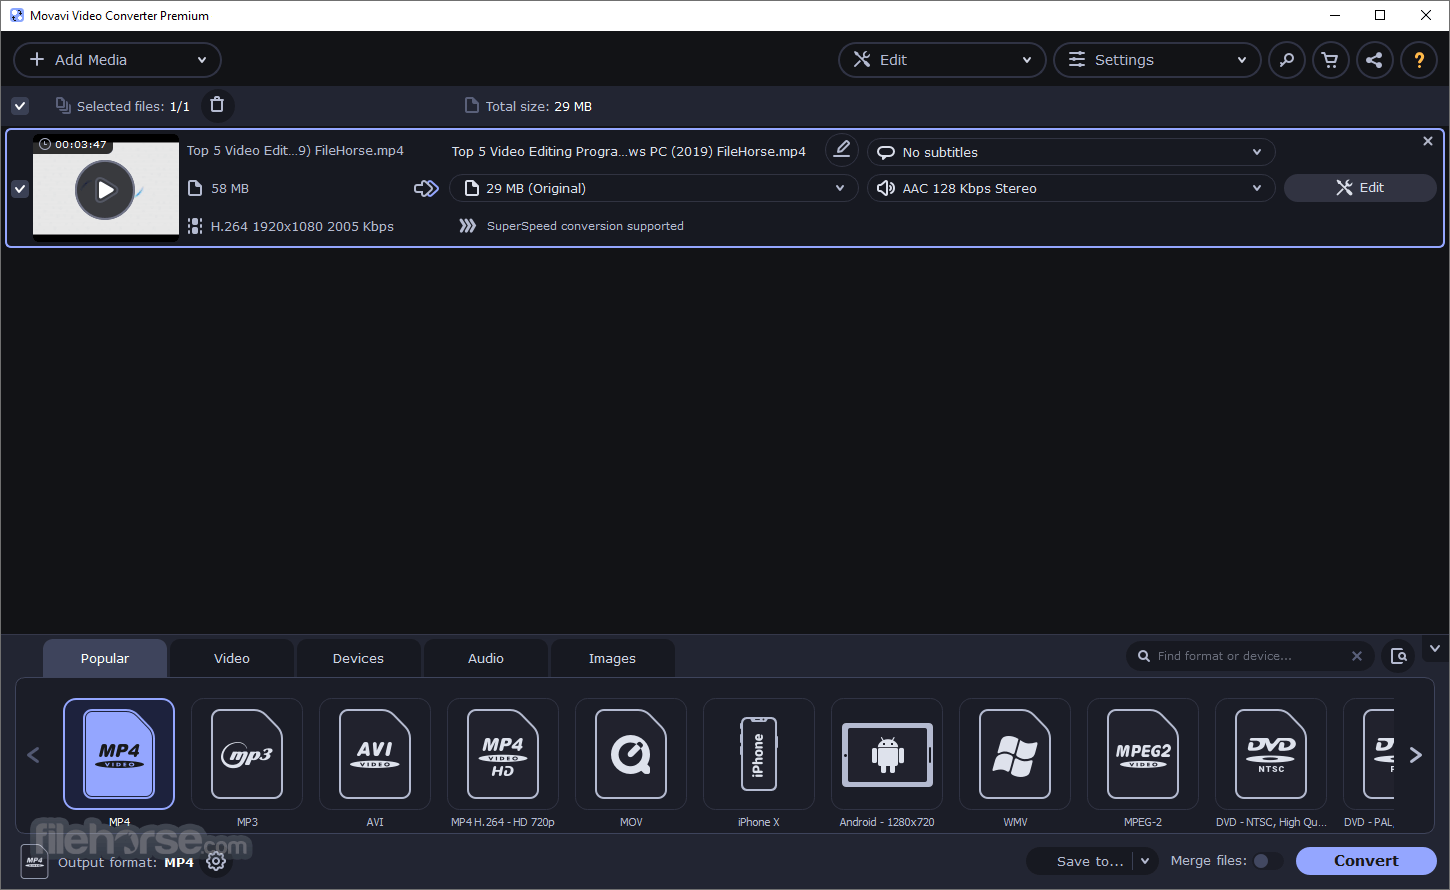Screen dimensions: 1450x890
Task: Open the Images format tab
Action: tap(612, 657)
